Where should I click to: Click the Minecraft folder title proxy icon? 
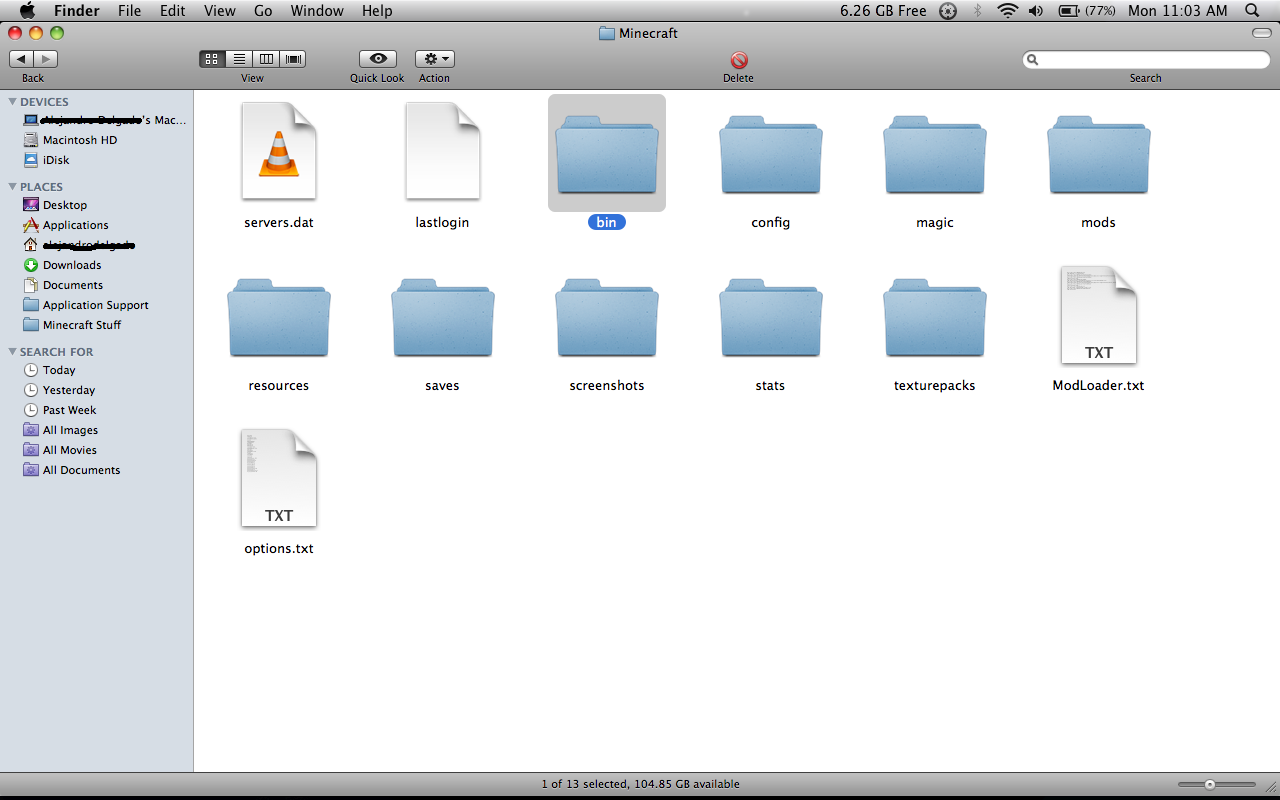point(607,33)
